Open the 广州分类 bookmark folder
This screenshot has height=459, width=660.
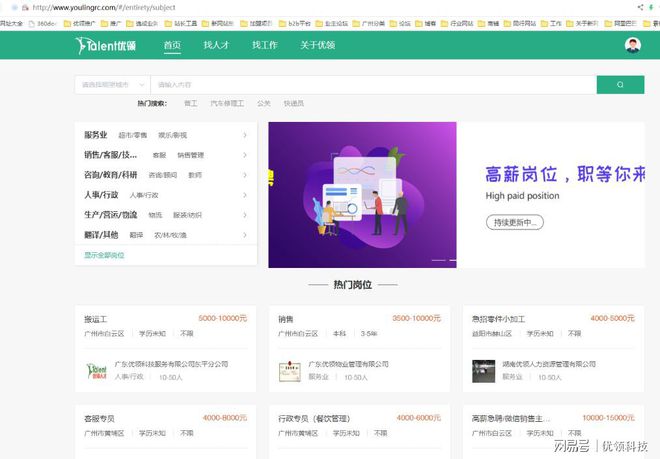click(369, 24)
